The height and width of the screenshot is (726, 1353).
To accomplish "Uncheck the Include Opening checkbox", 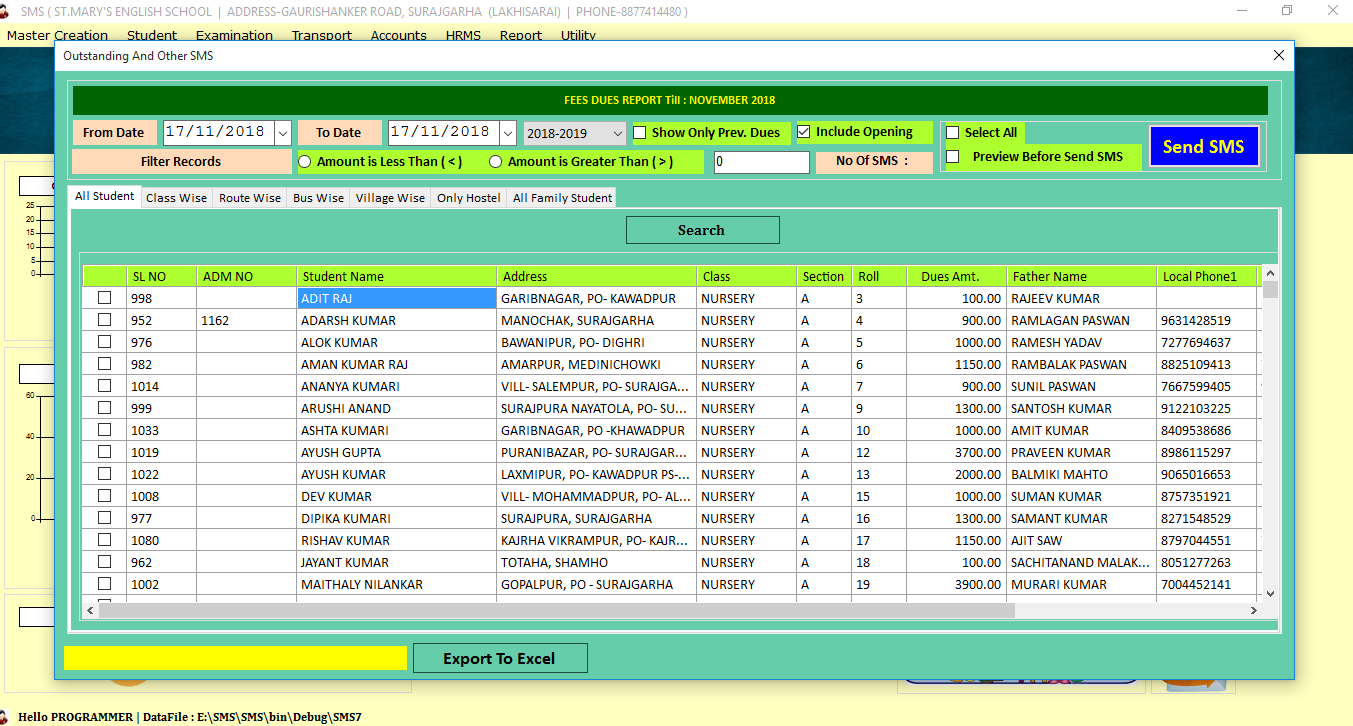I will [804, 132].
